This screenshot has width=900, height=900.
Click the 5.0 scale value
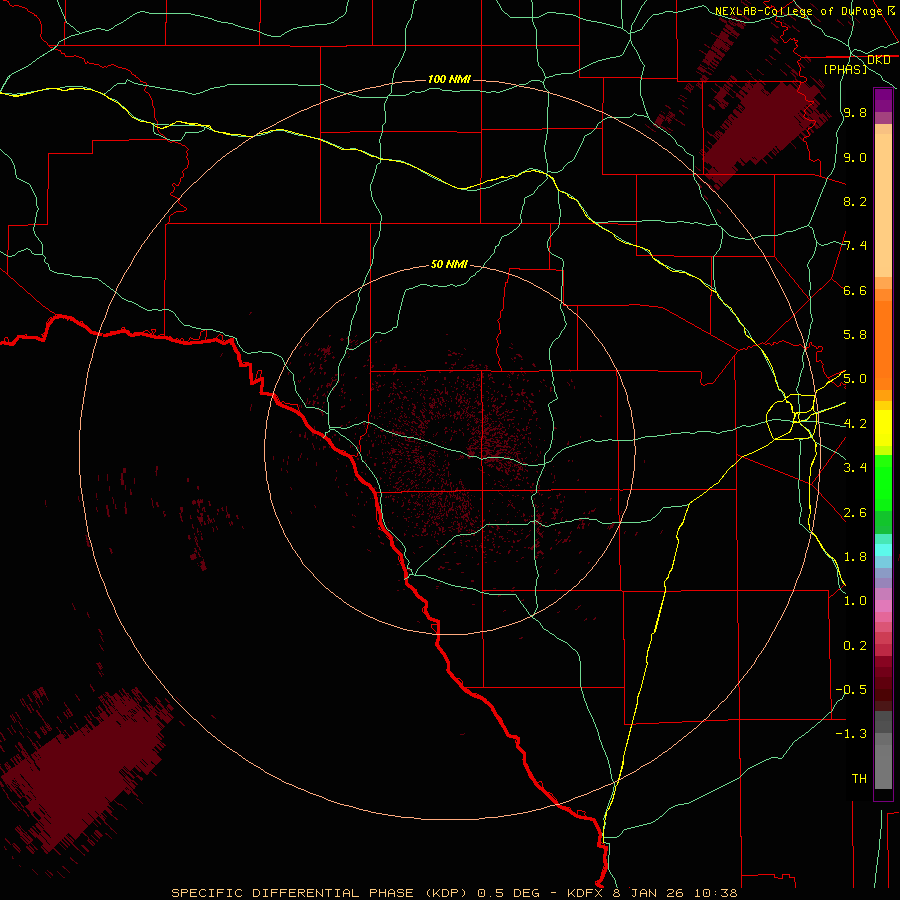pos(855,379)
